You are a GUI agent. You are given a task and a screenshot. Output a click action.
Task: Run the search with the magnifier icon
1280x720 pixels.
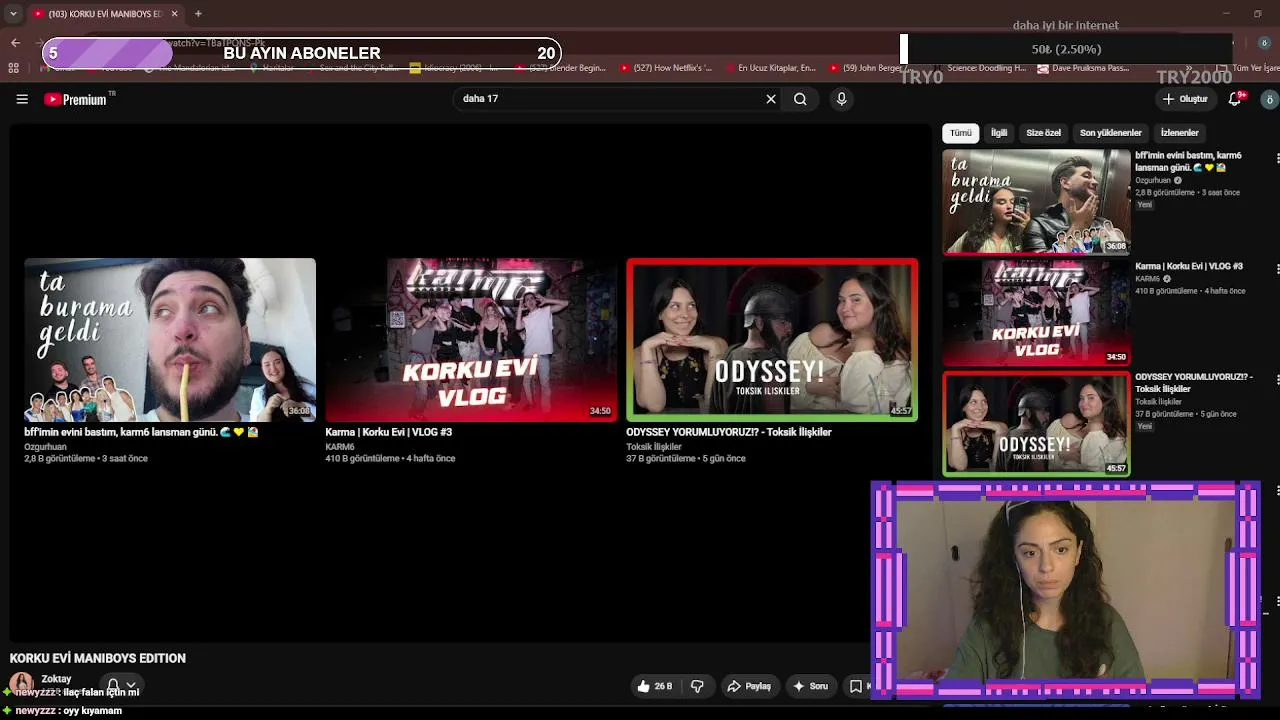pyautogui.click(x=800, y=99)
